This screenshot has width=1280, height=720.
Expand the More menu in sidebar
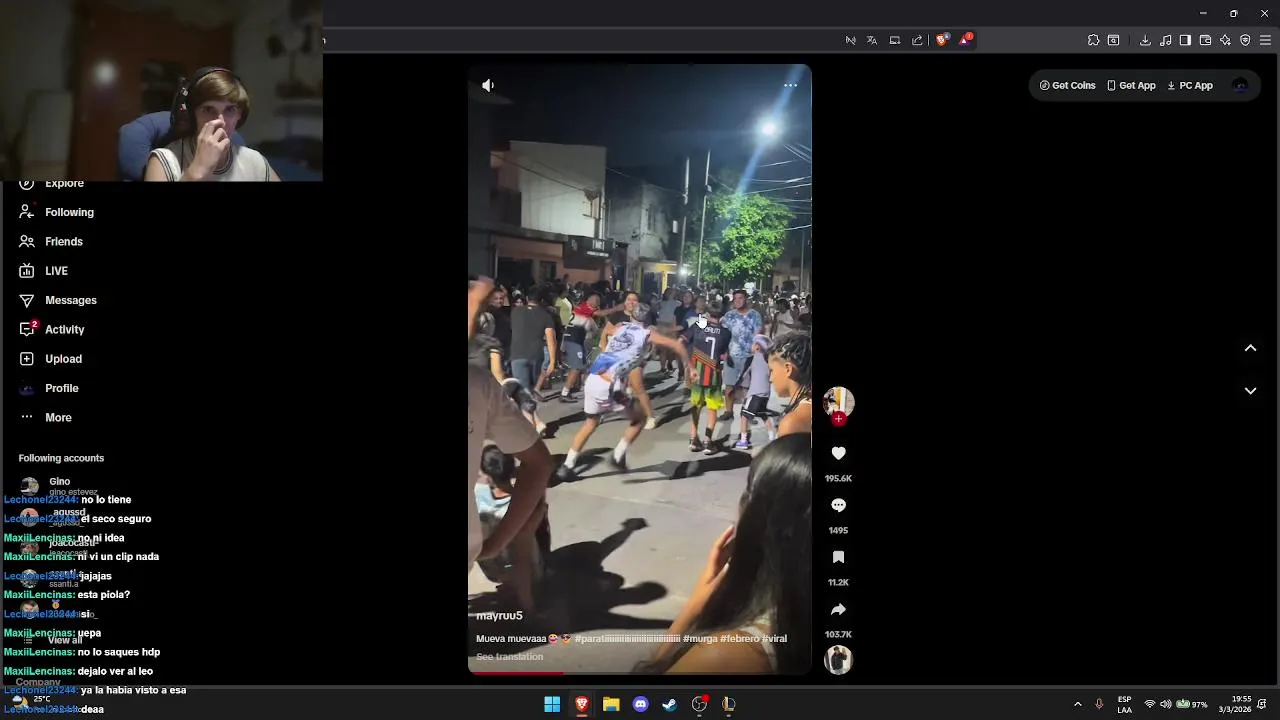(45, 417)
